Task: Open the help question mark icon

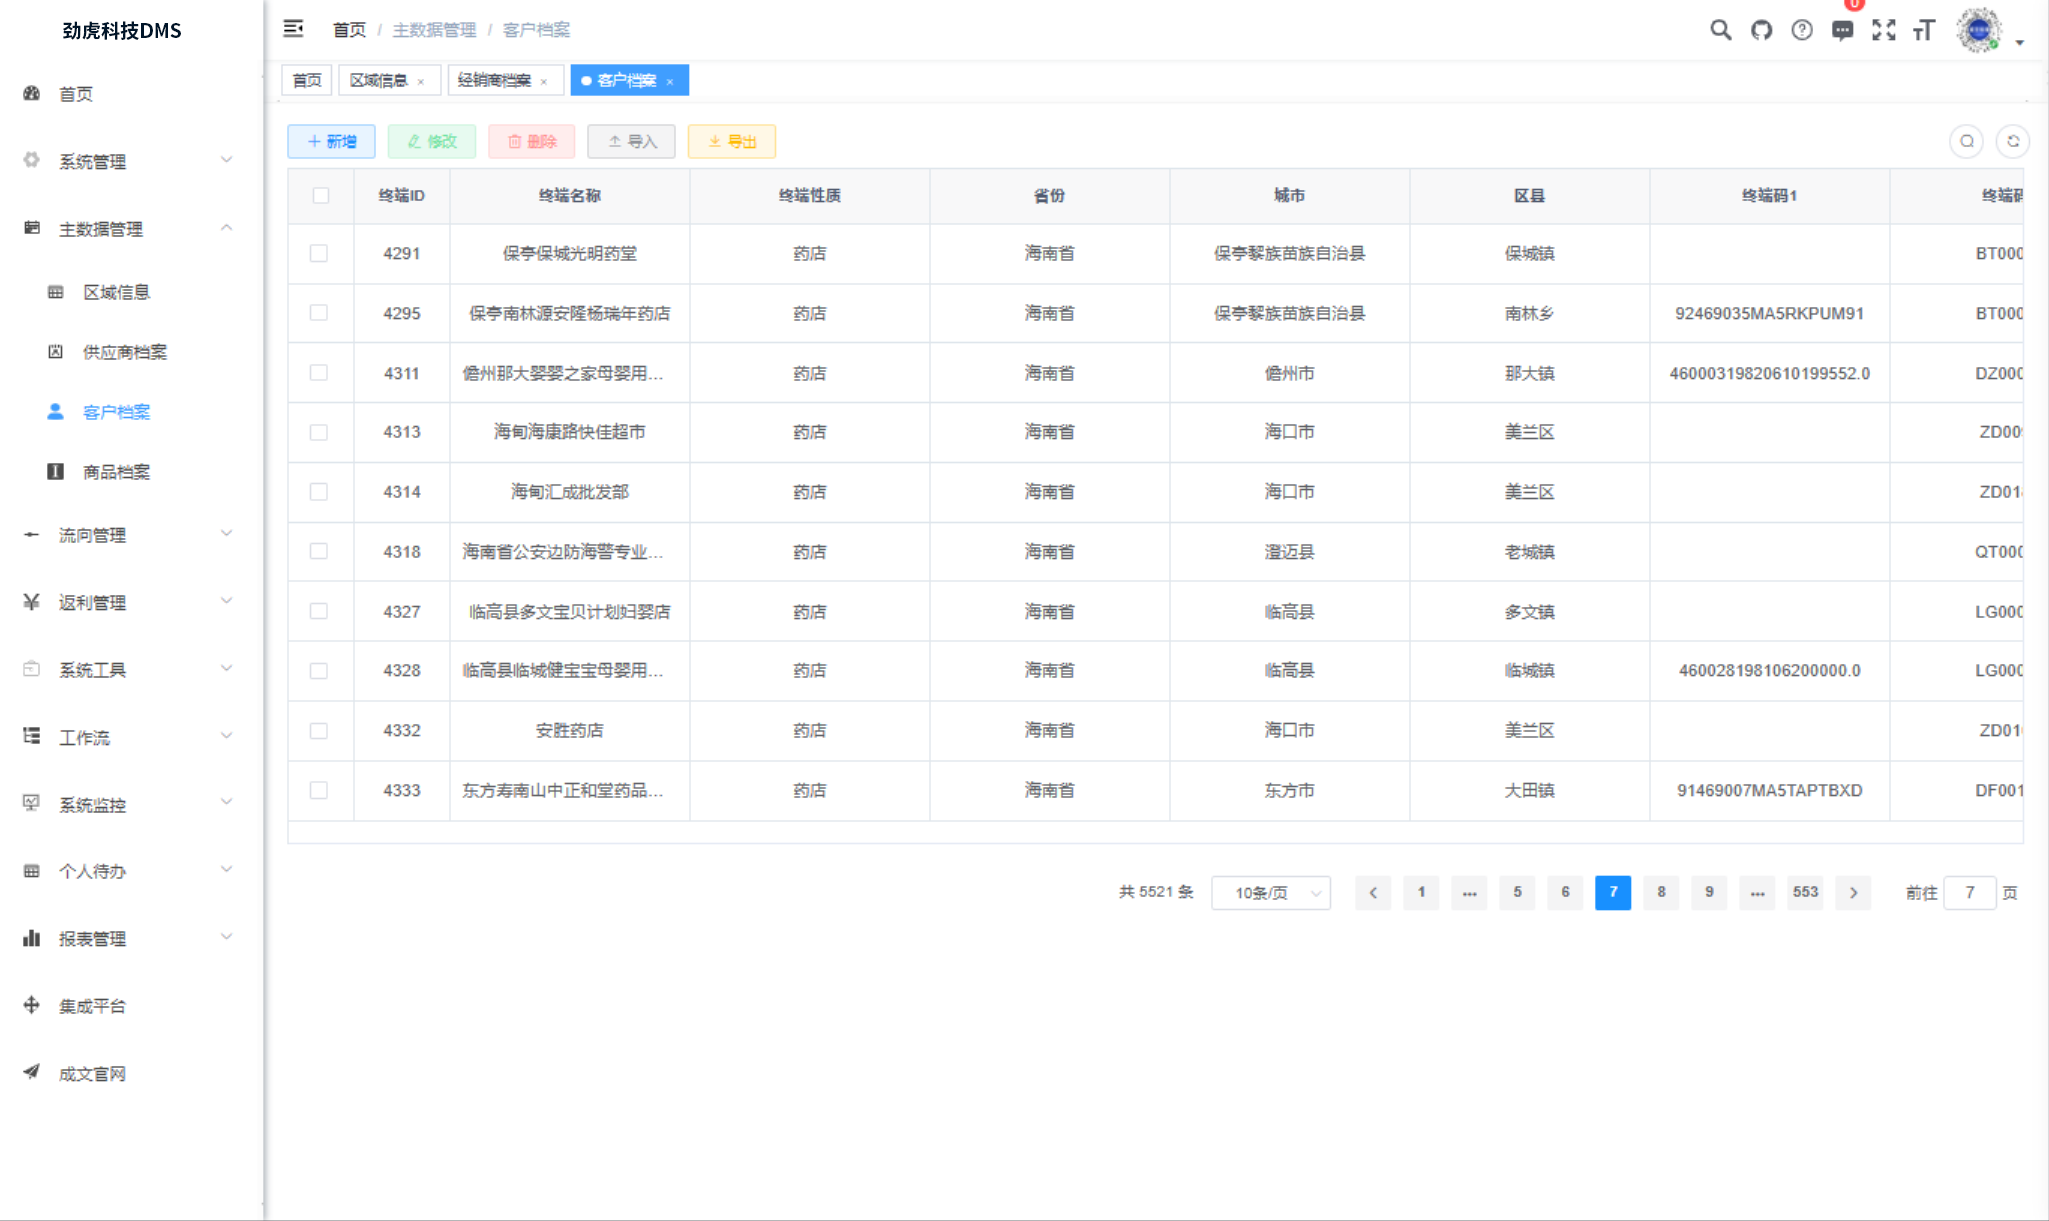Action: [1803, 30]
